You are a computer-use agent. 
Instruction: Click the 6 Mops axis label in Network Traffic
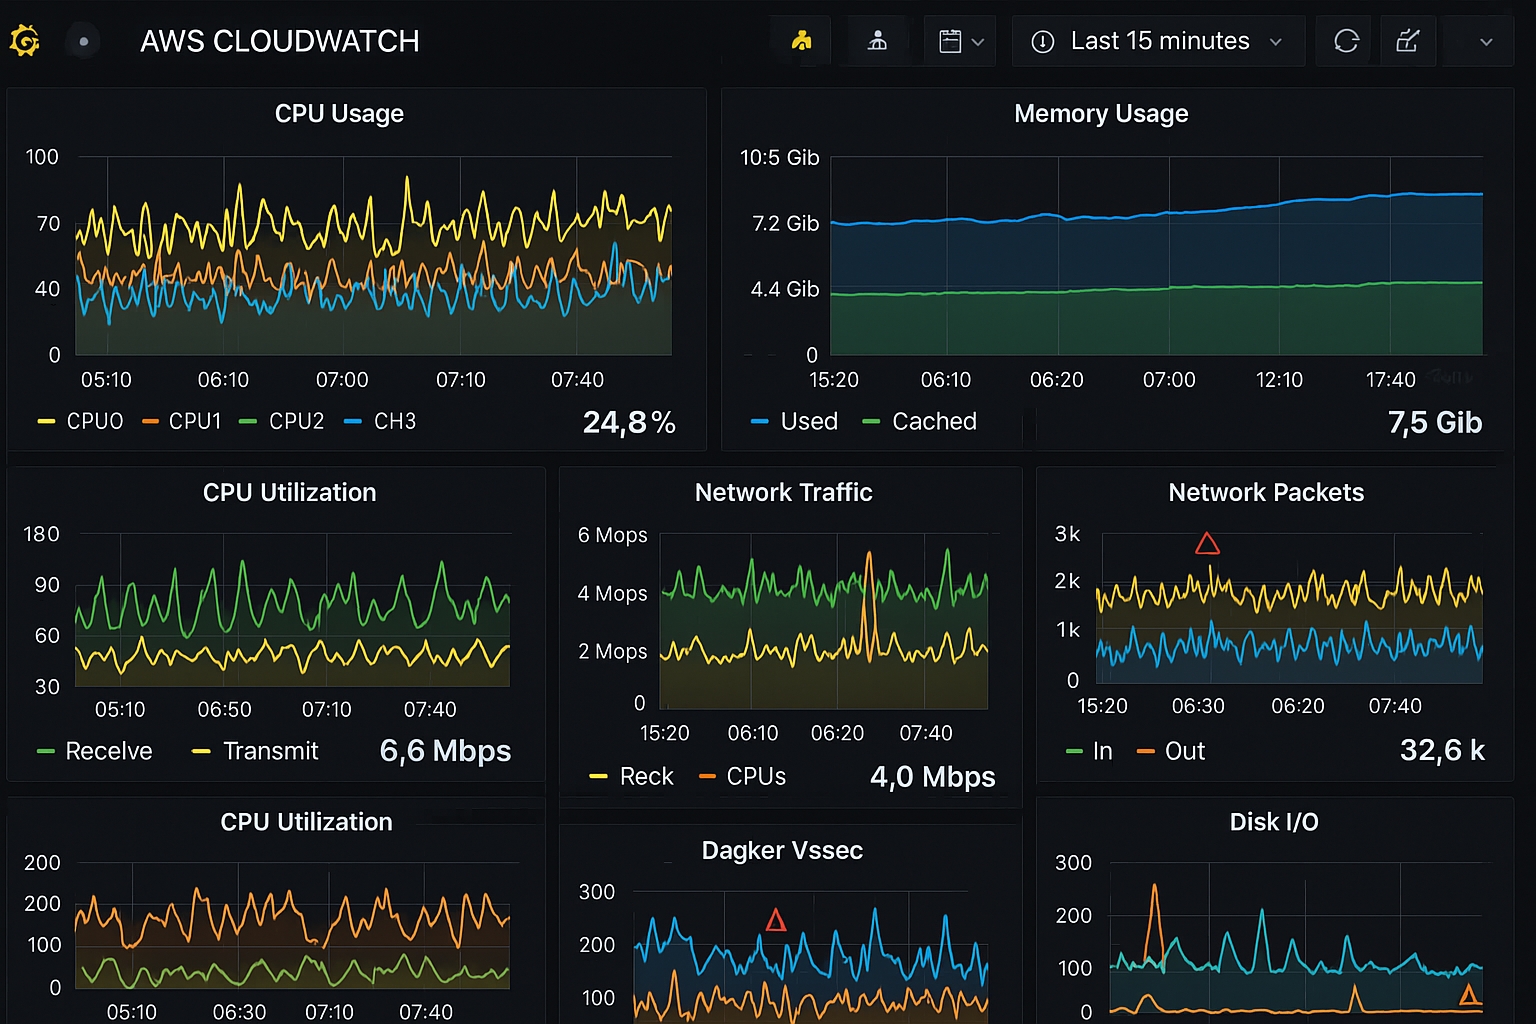pos(612,535)
